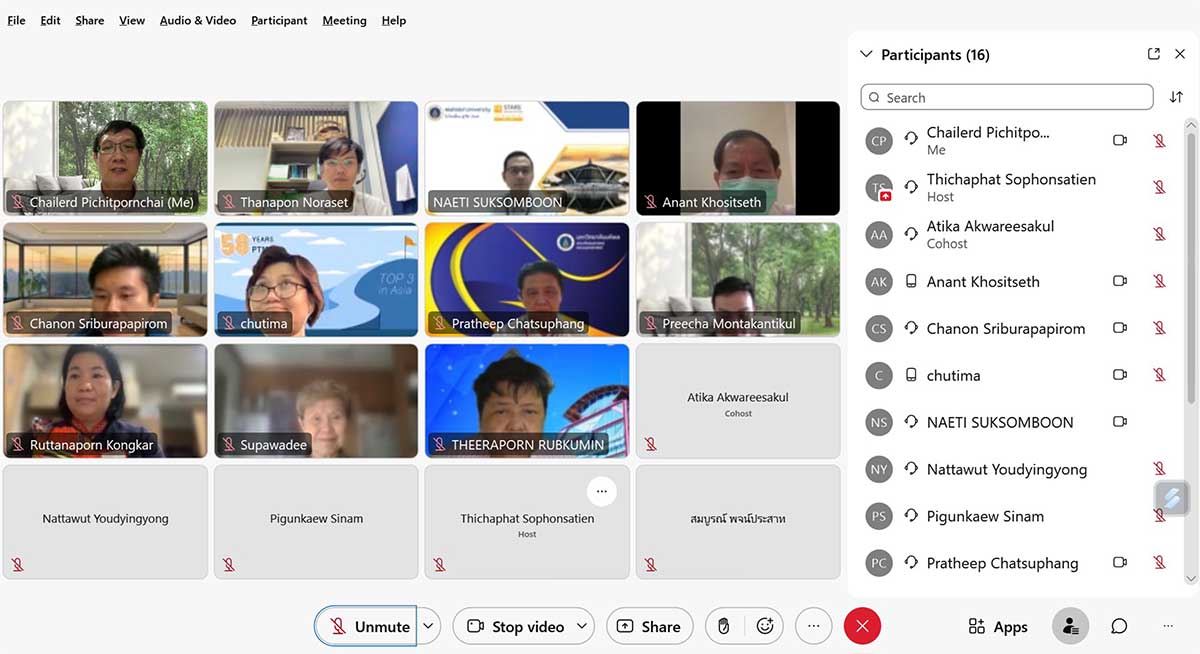Image resolution: width=1200 pixels, height=654 pixels.
Task: Stop your video camera
Action: (514, 626)
